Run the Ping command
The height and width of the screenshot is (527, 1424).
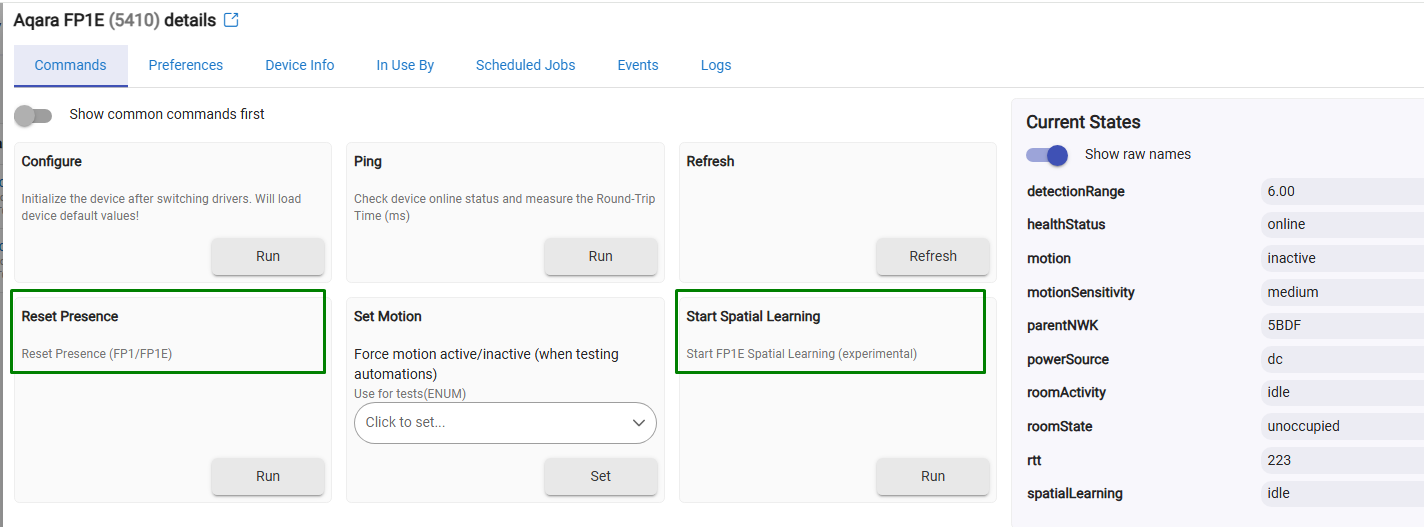[600, 257]
